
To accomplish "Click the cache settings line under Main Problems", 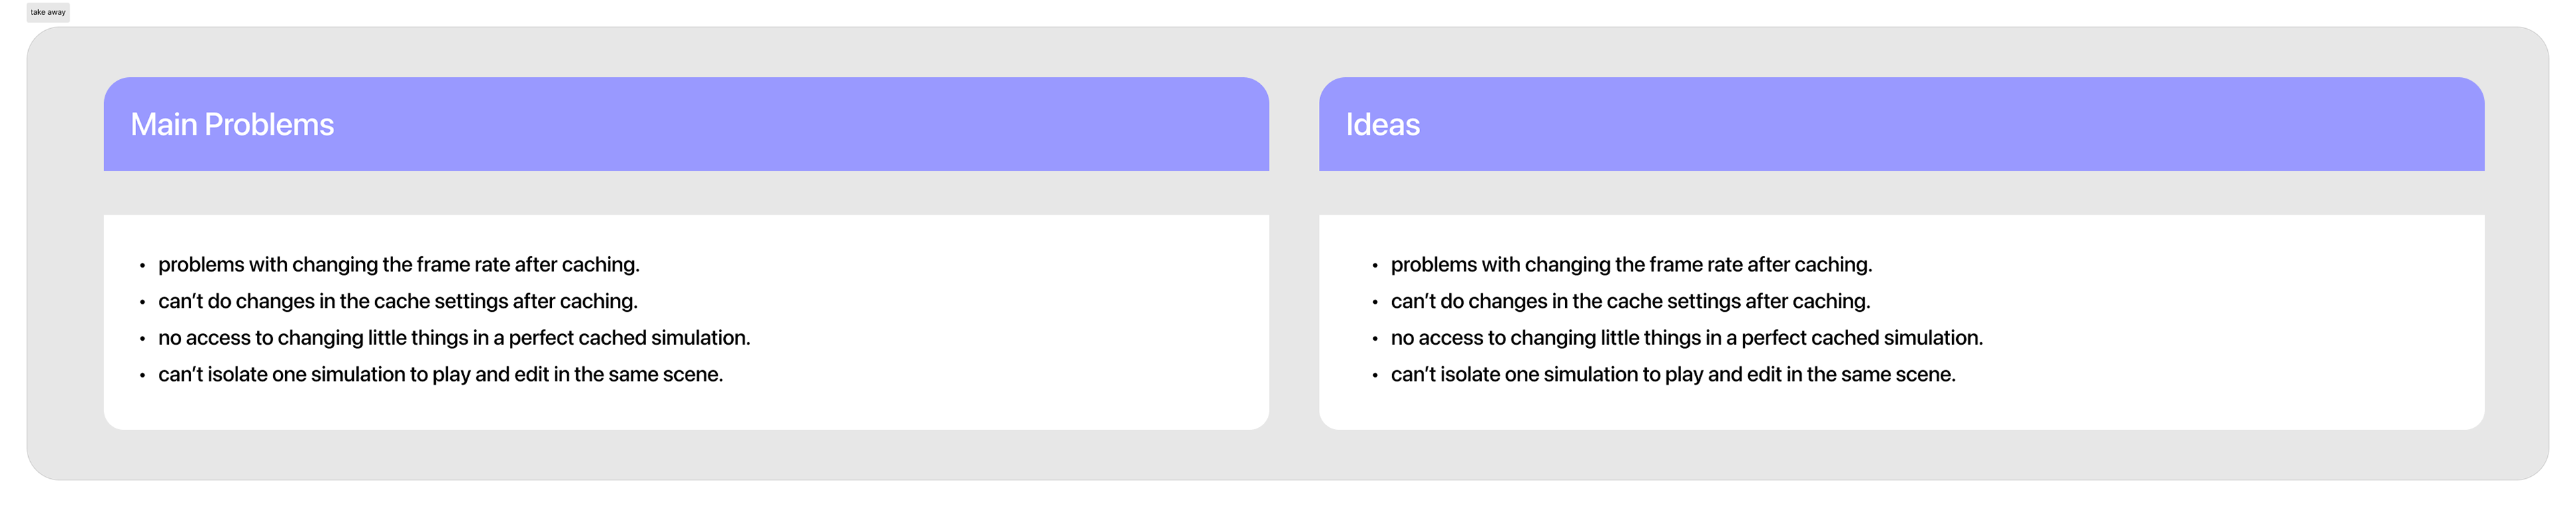I will pyautogui.click(x=398, y=301).
